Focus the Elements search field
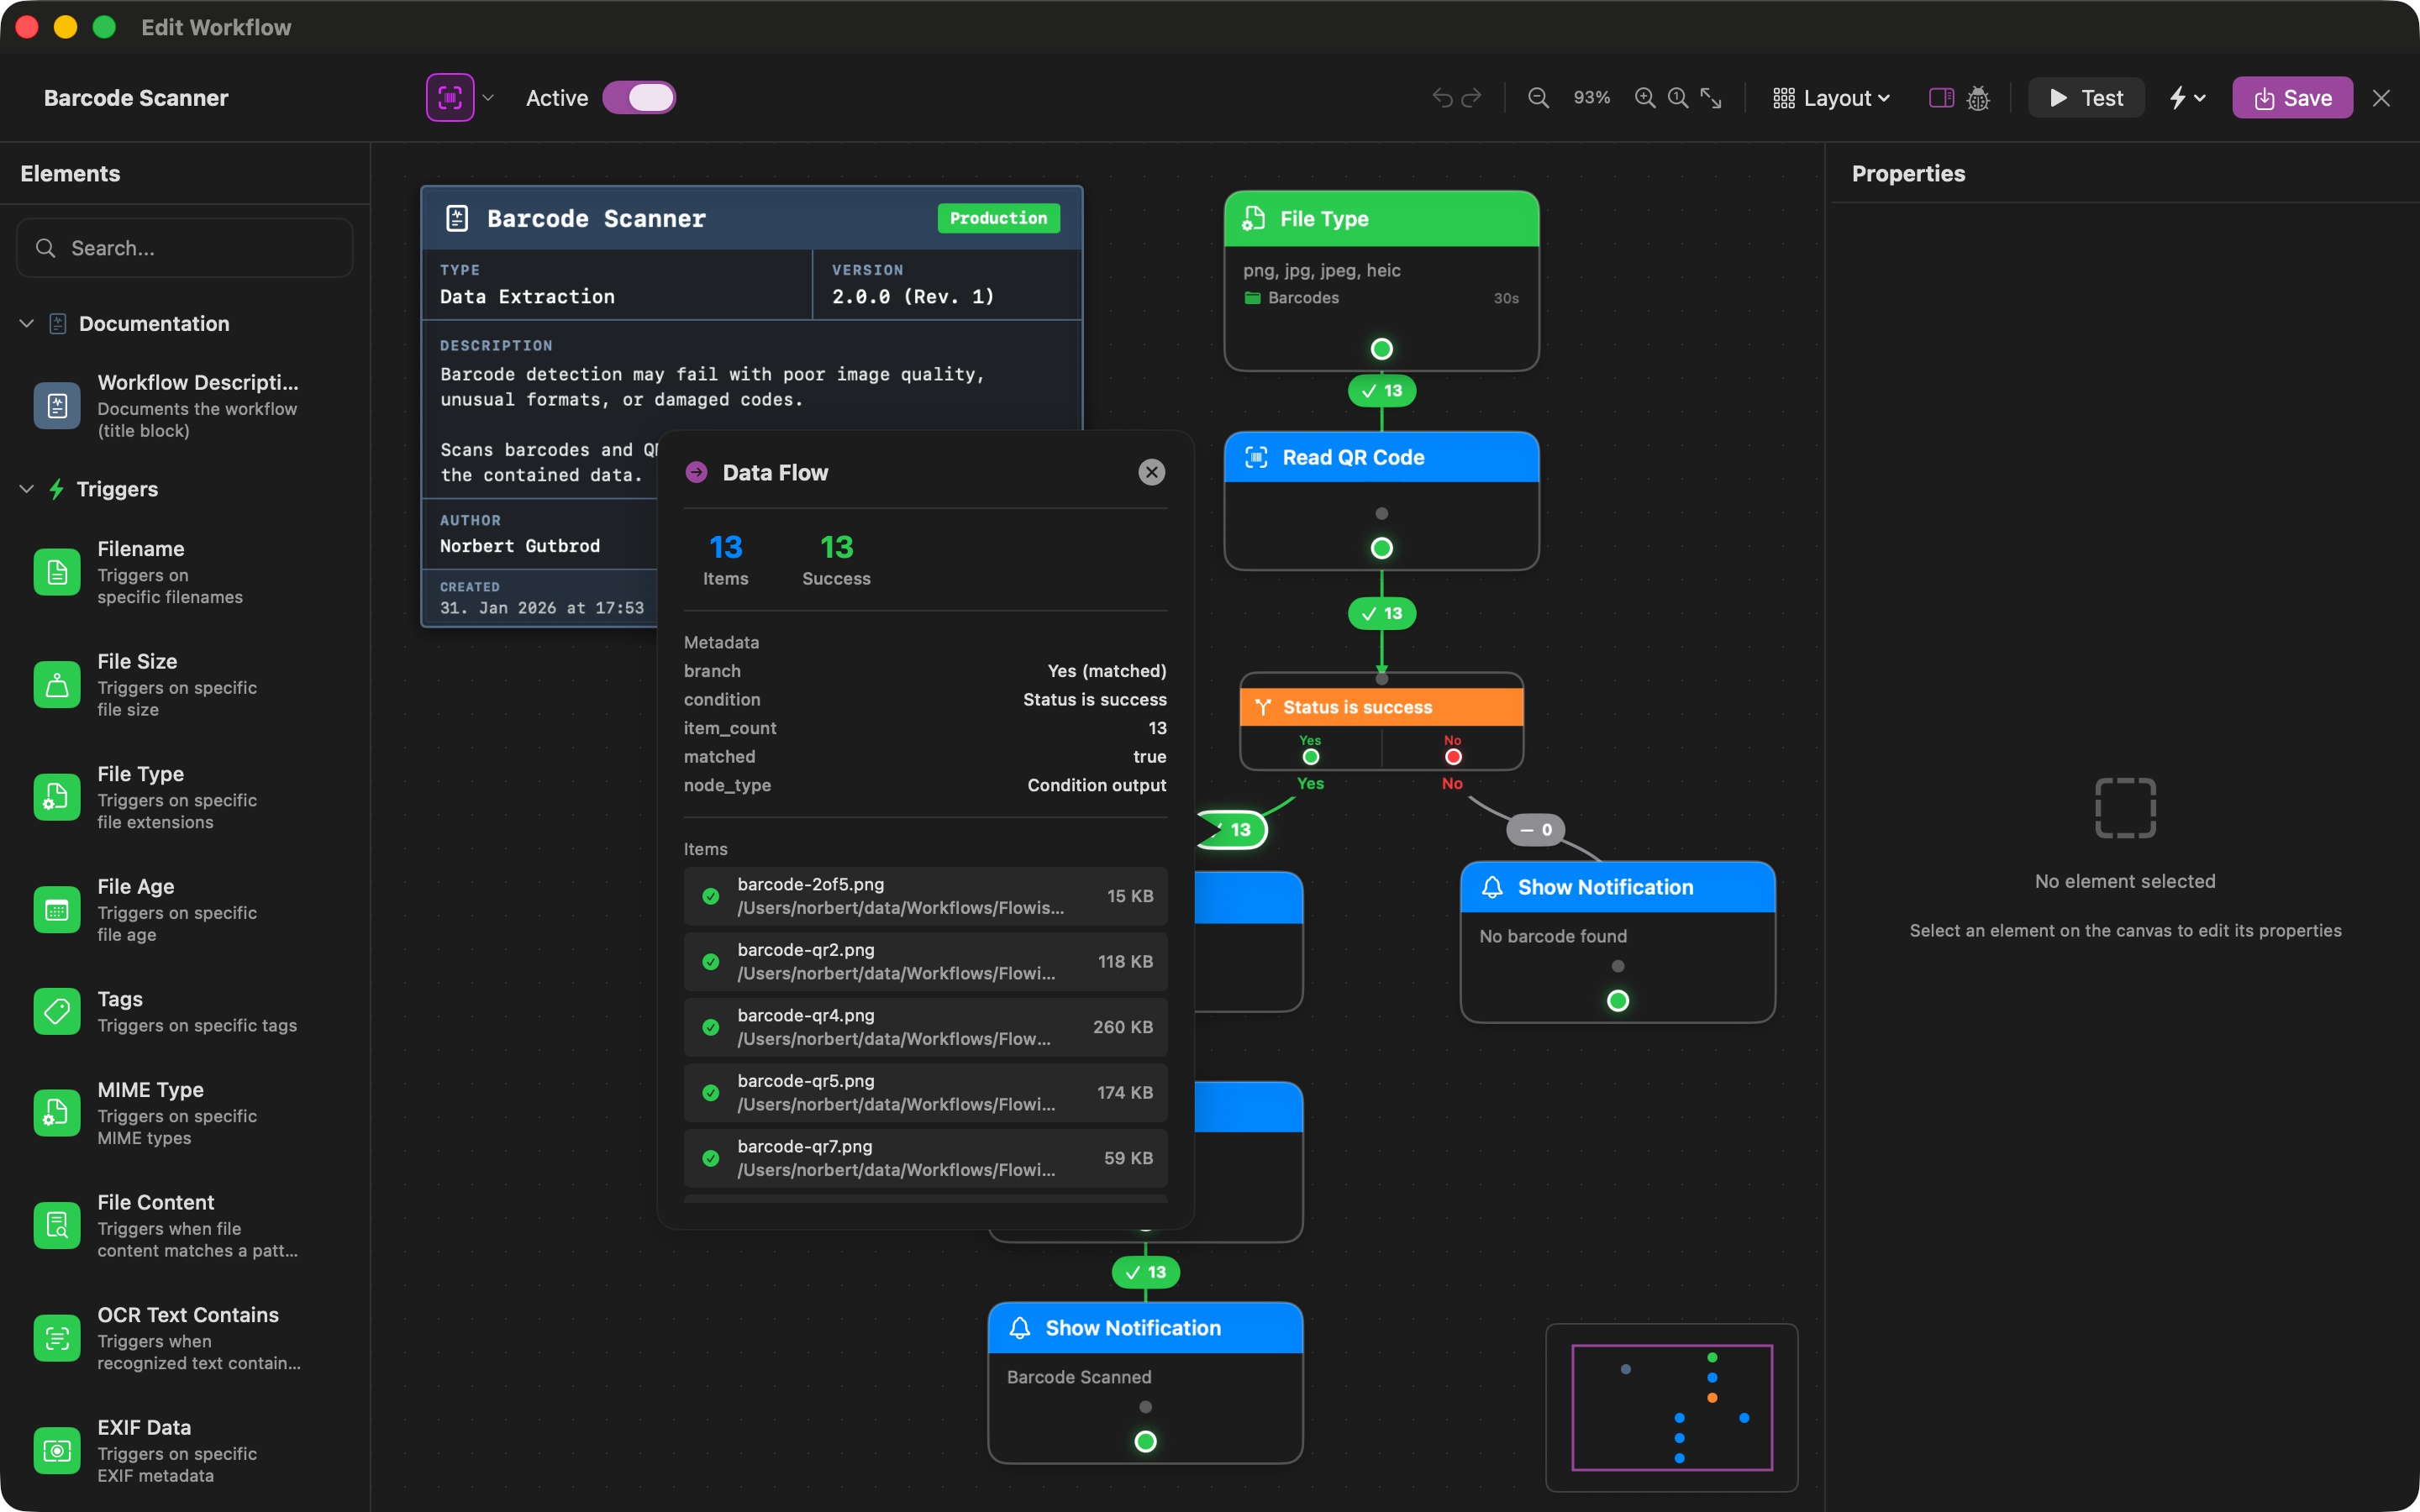 coord(185,248)
